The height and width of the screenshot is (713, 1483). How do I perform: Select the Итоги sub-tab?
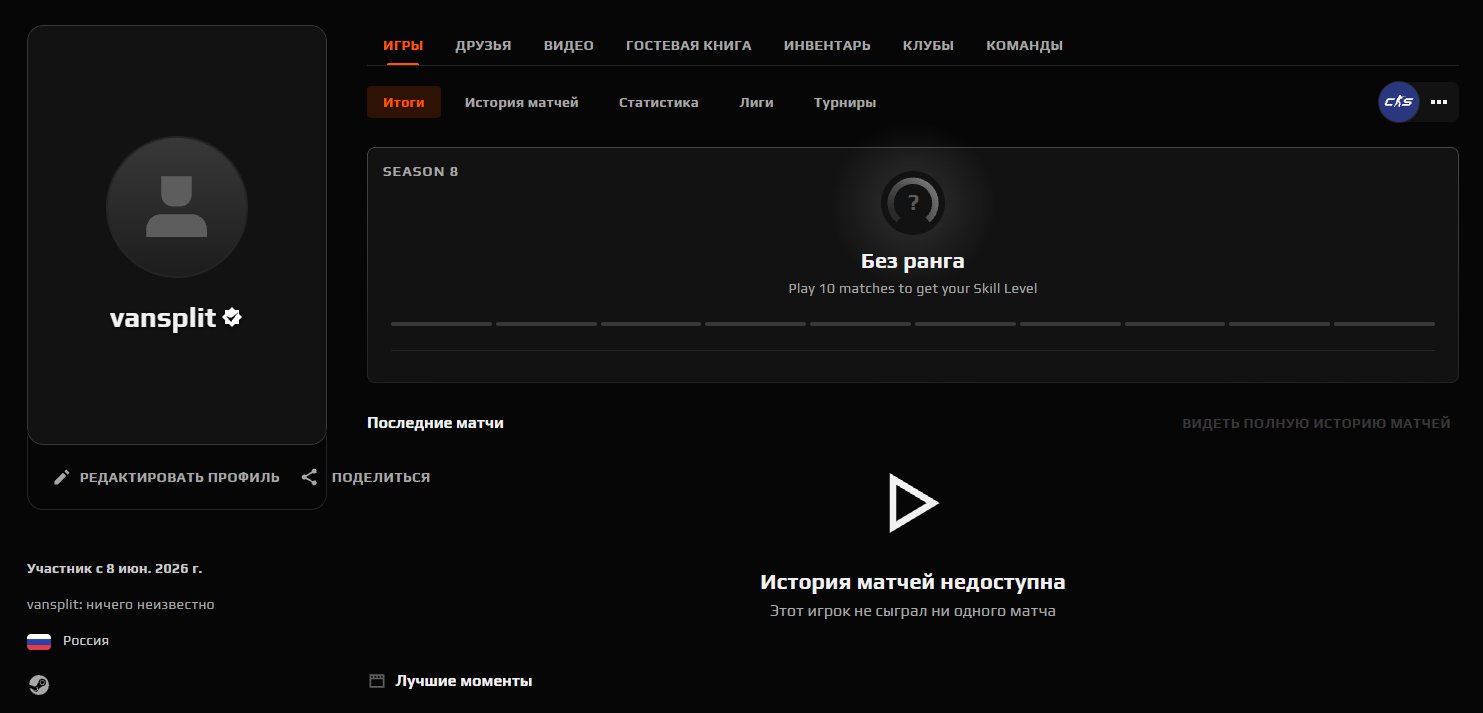[404, 102]
